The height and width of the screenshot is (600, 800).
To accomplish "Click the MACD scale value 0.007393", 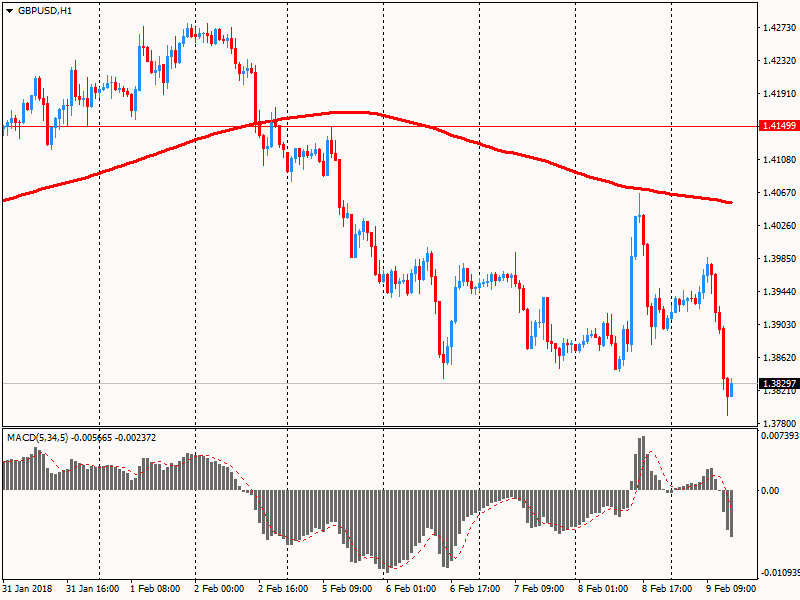I will pyautogui.click(x=780, y=436).
